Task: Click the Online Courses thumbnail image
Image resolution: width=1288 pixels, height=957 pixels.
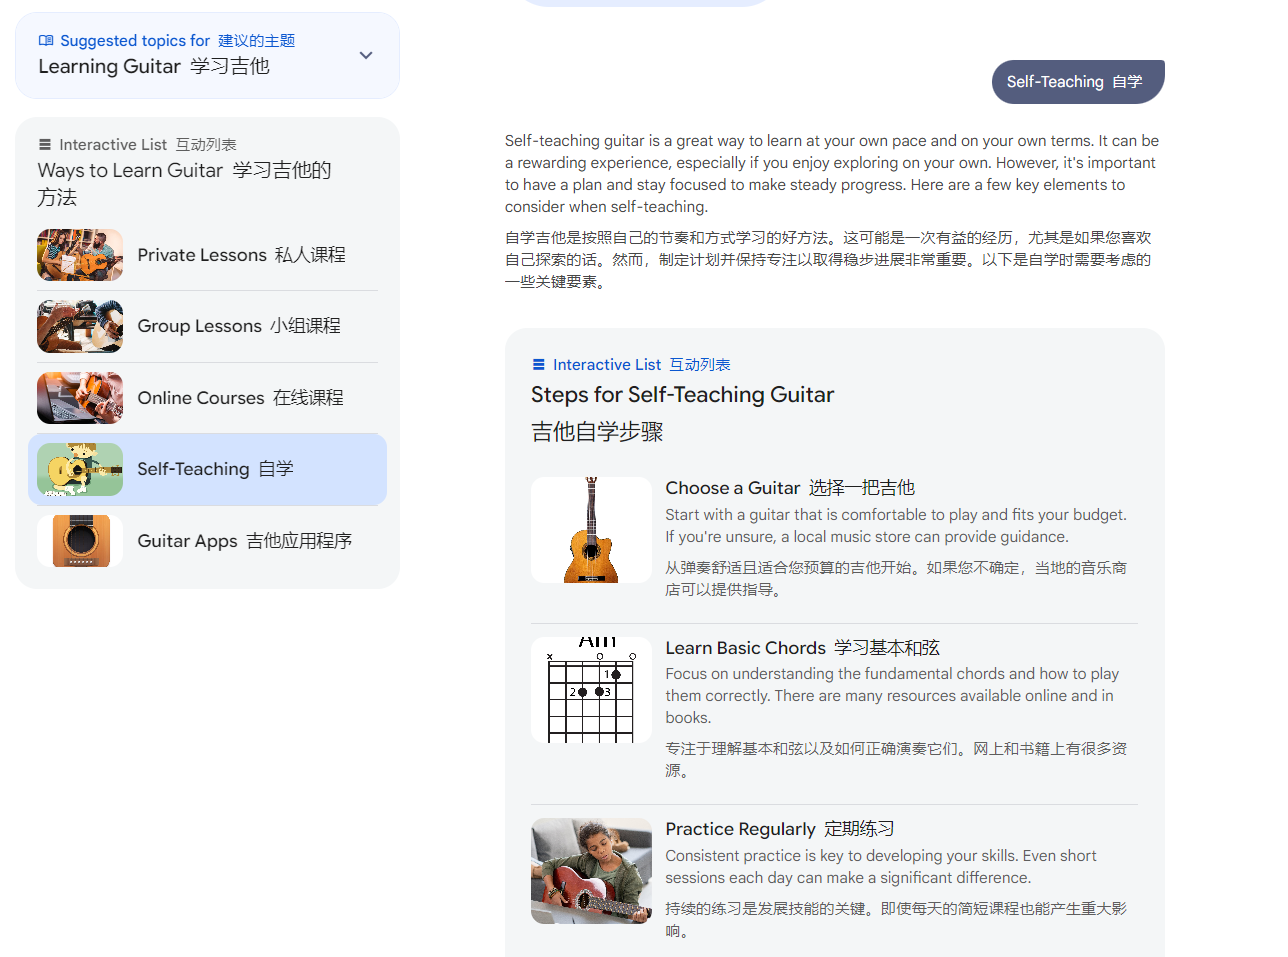Action: point(80,398)
